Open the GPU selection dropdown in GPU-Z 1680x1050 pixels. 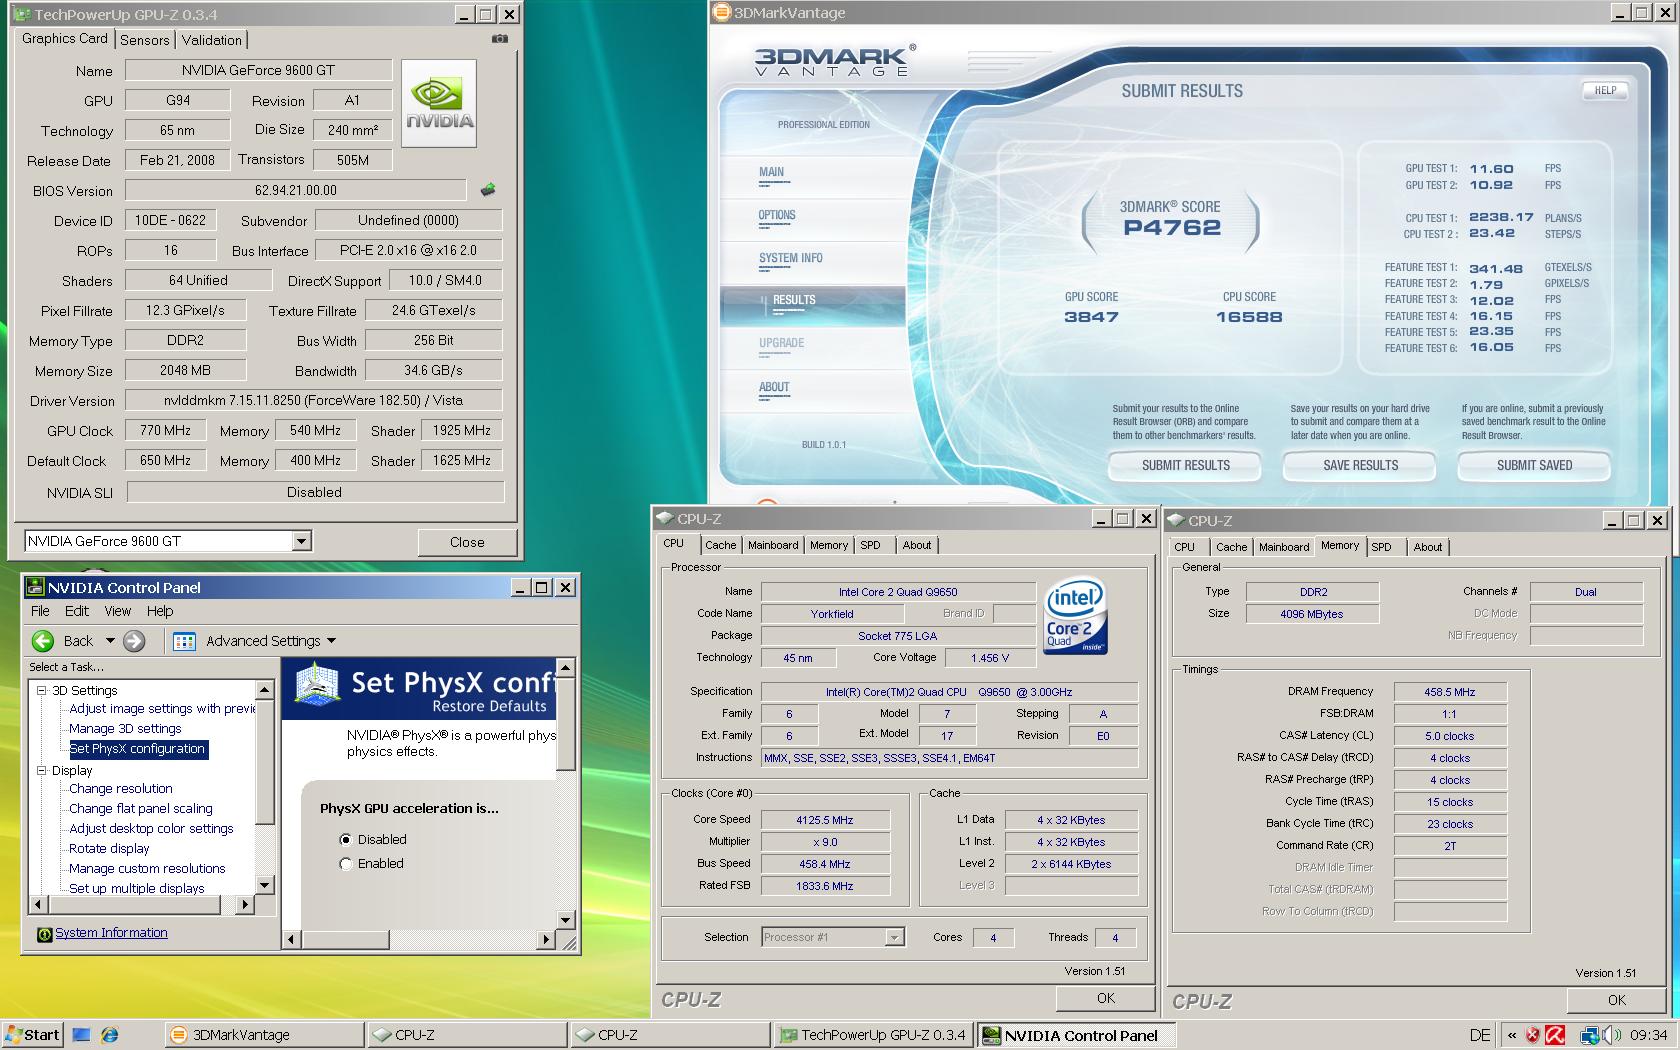click(x=301, y=541)
